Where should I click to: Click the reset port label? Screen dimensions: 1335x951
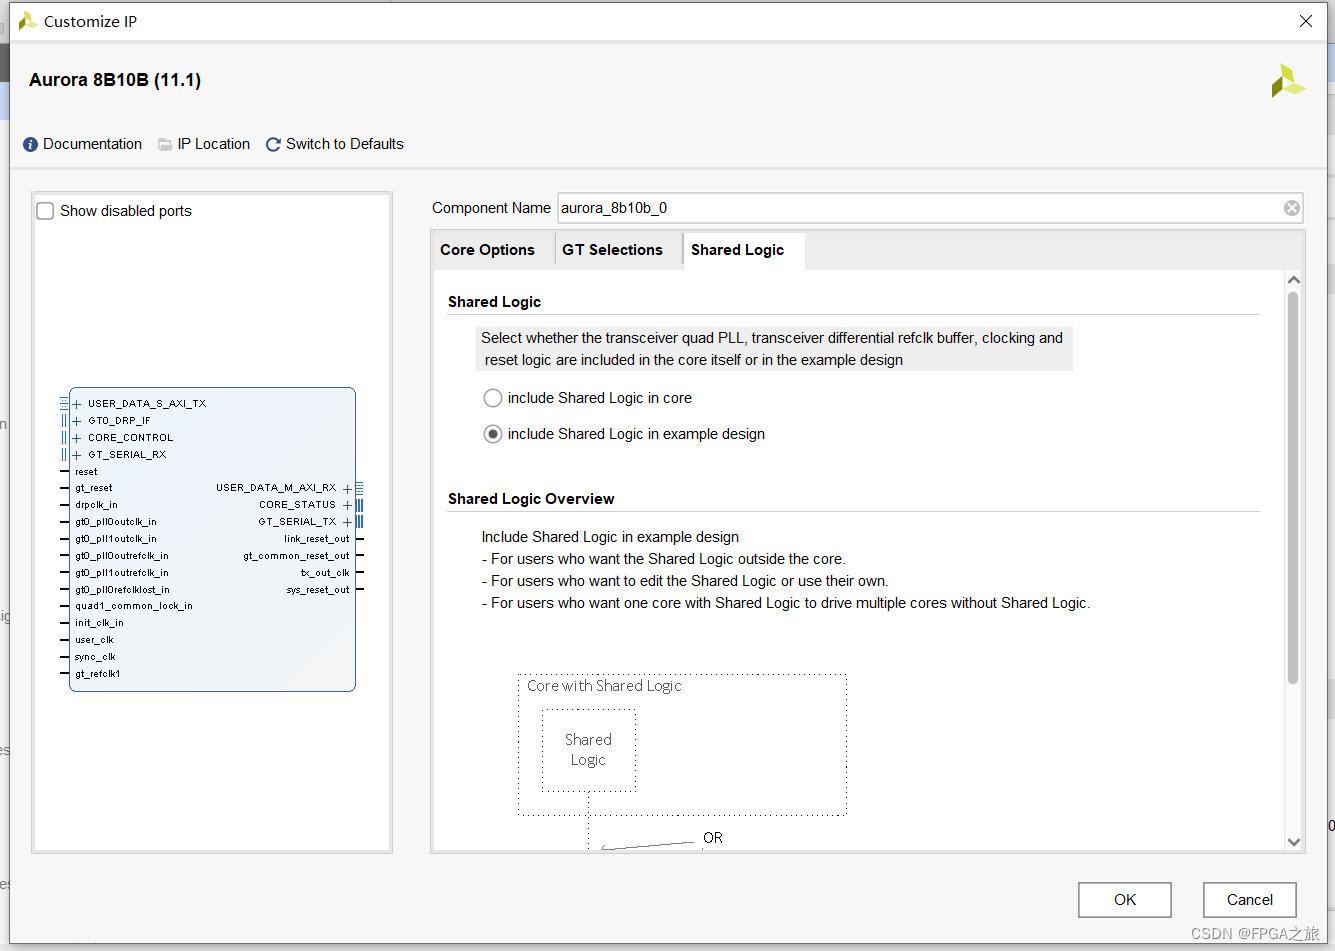86,472
